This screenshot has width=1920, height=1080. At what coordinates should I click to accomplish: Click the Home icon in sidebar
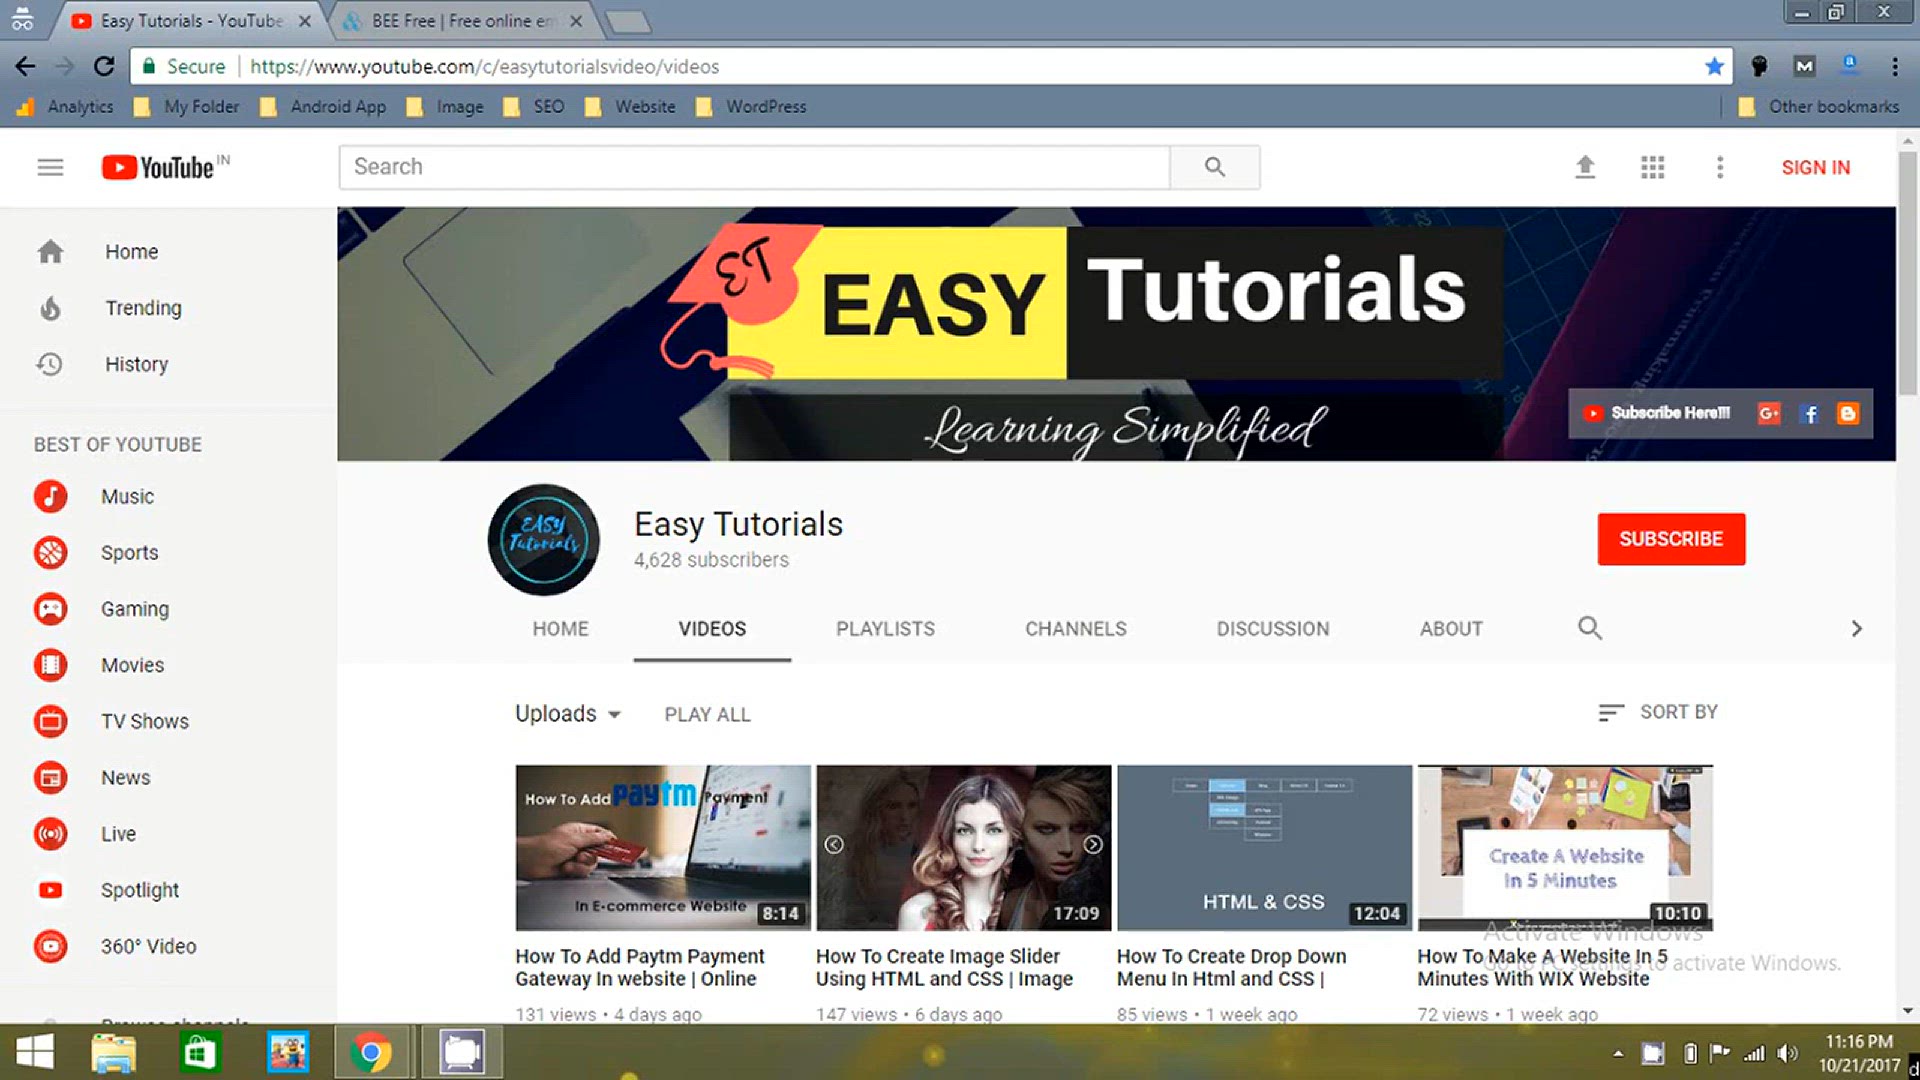(x=50, y=252)
